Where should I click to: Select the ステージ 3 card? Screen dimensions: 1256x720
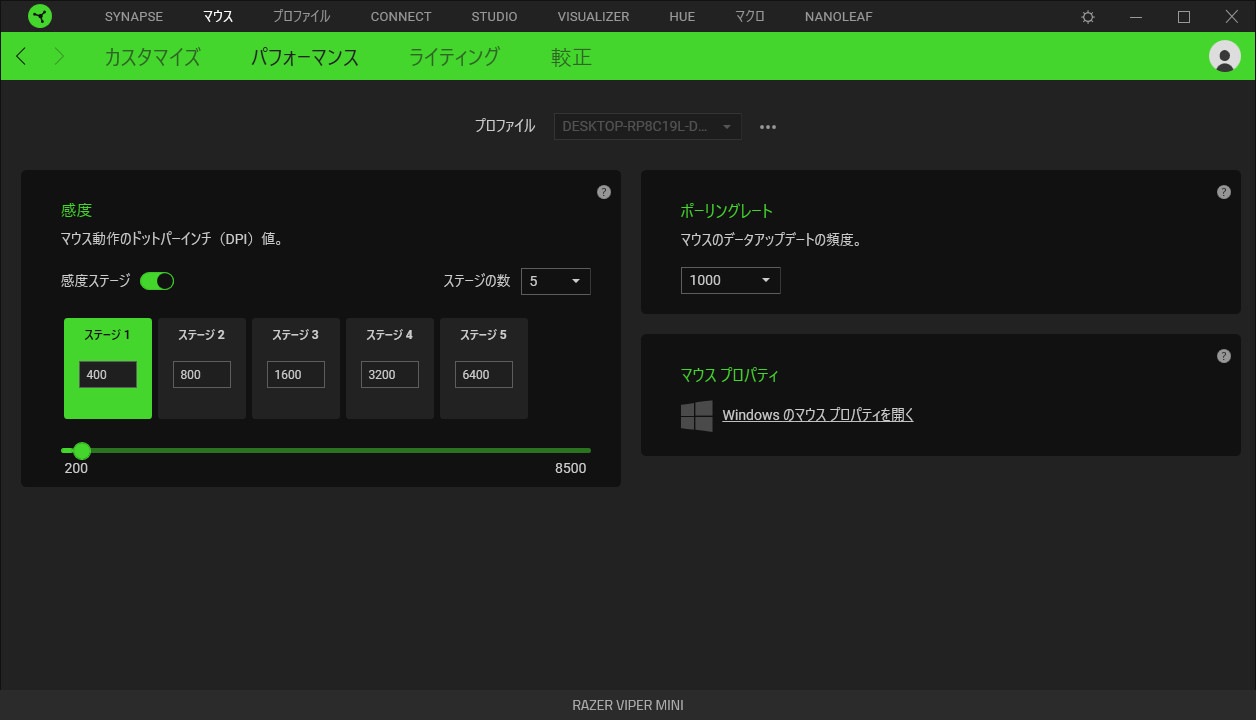coord(296,368)
